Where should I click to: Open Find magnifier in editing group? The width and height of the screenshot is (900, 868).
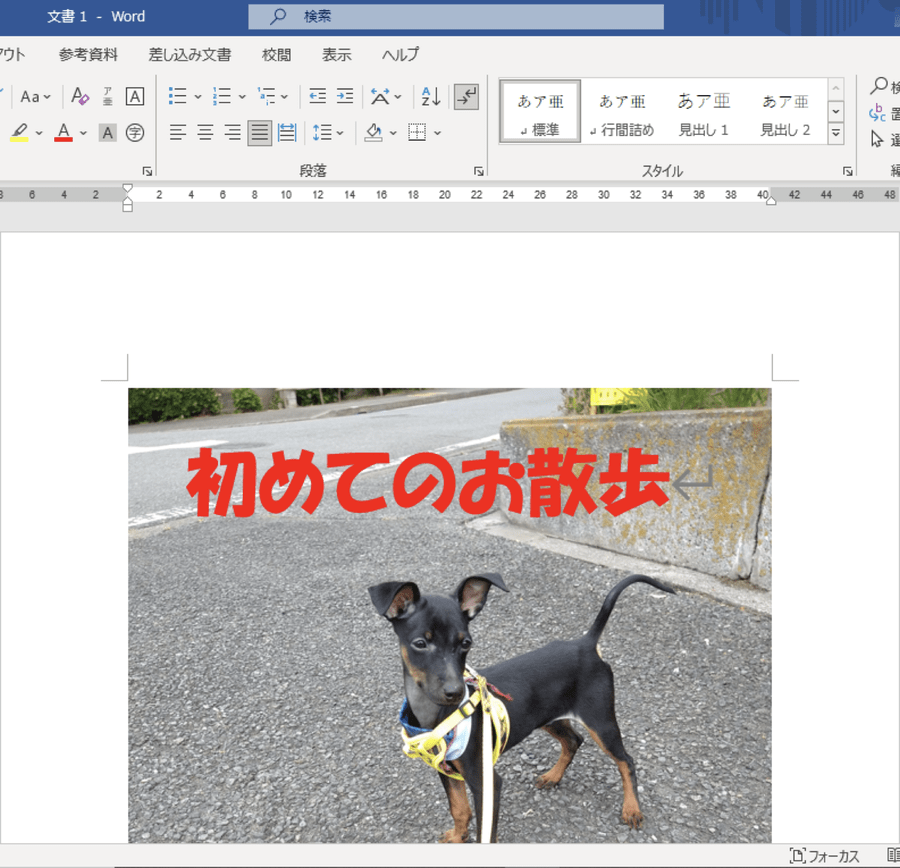[x=879, y=86]
